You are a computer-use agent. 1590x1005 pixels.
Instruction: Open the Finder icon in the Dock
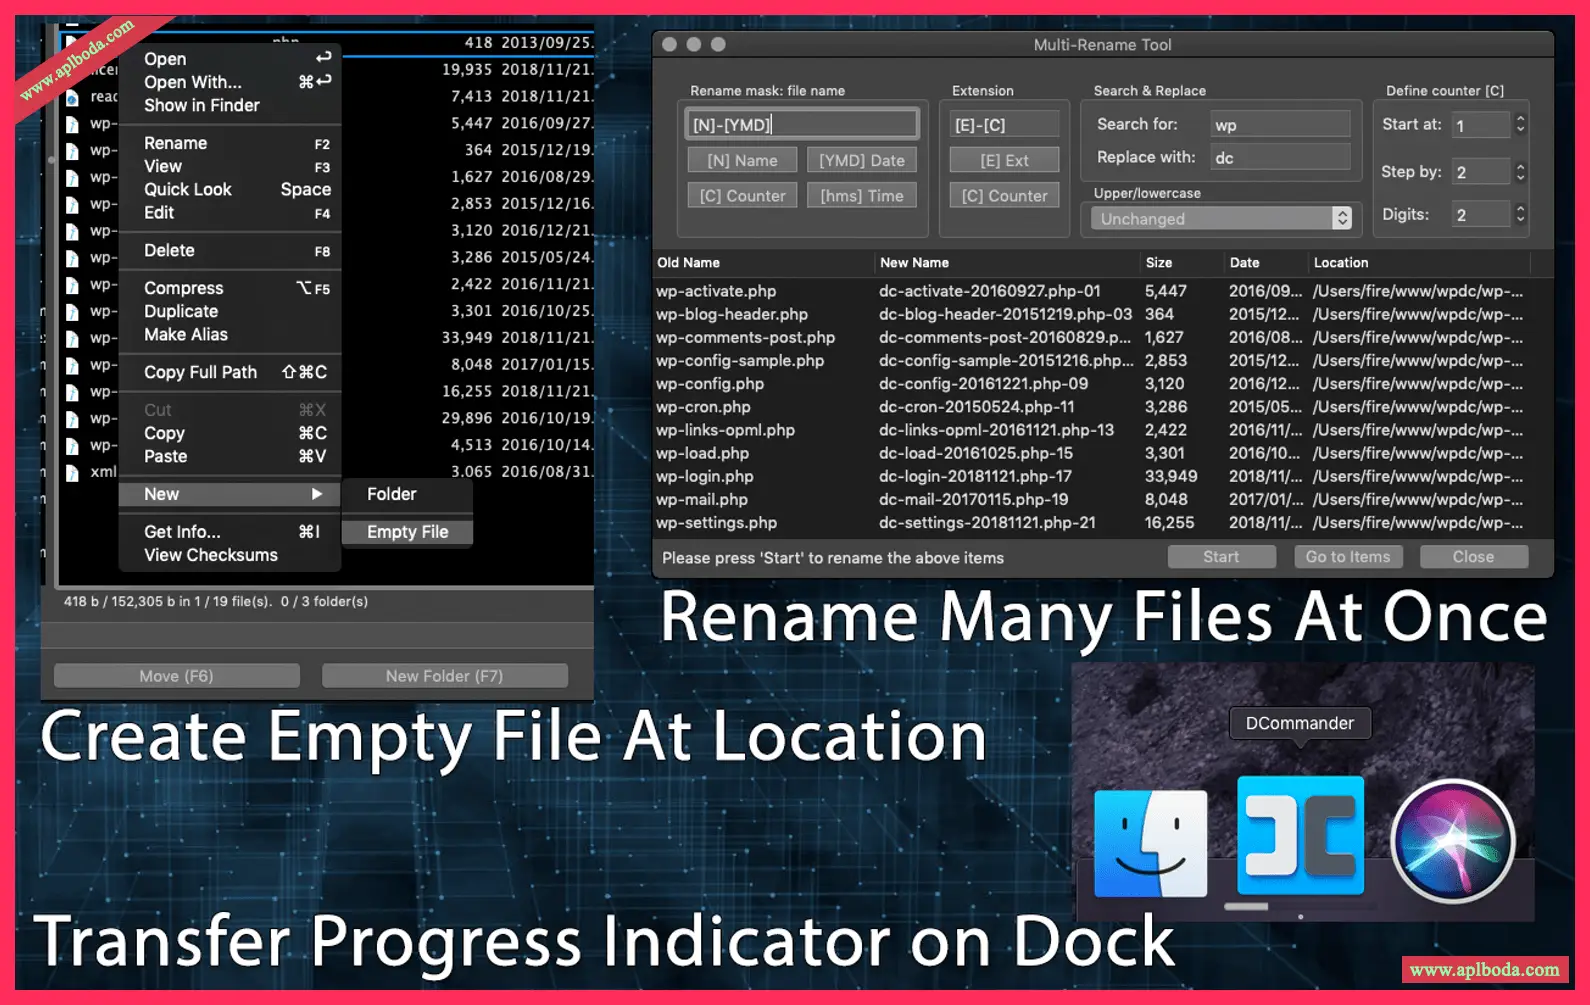(x=1150, y=842)
